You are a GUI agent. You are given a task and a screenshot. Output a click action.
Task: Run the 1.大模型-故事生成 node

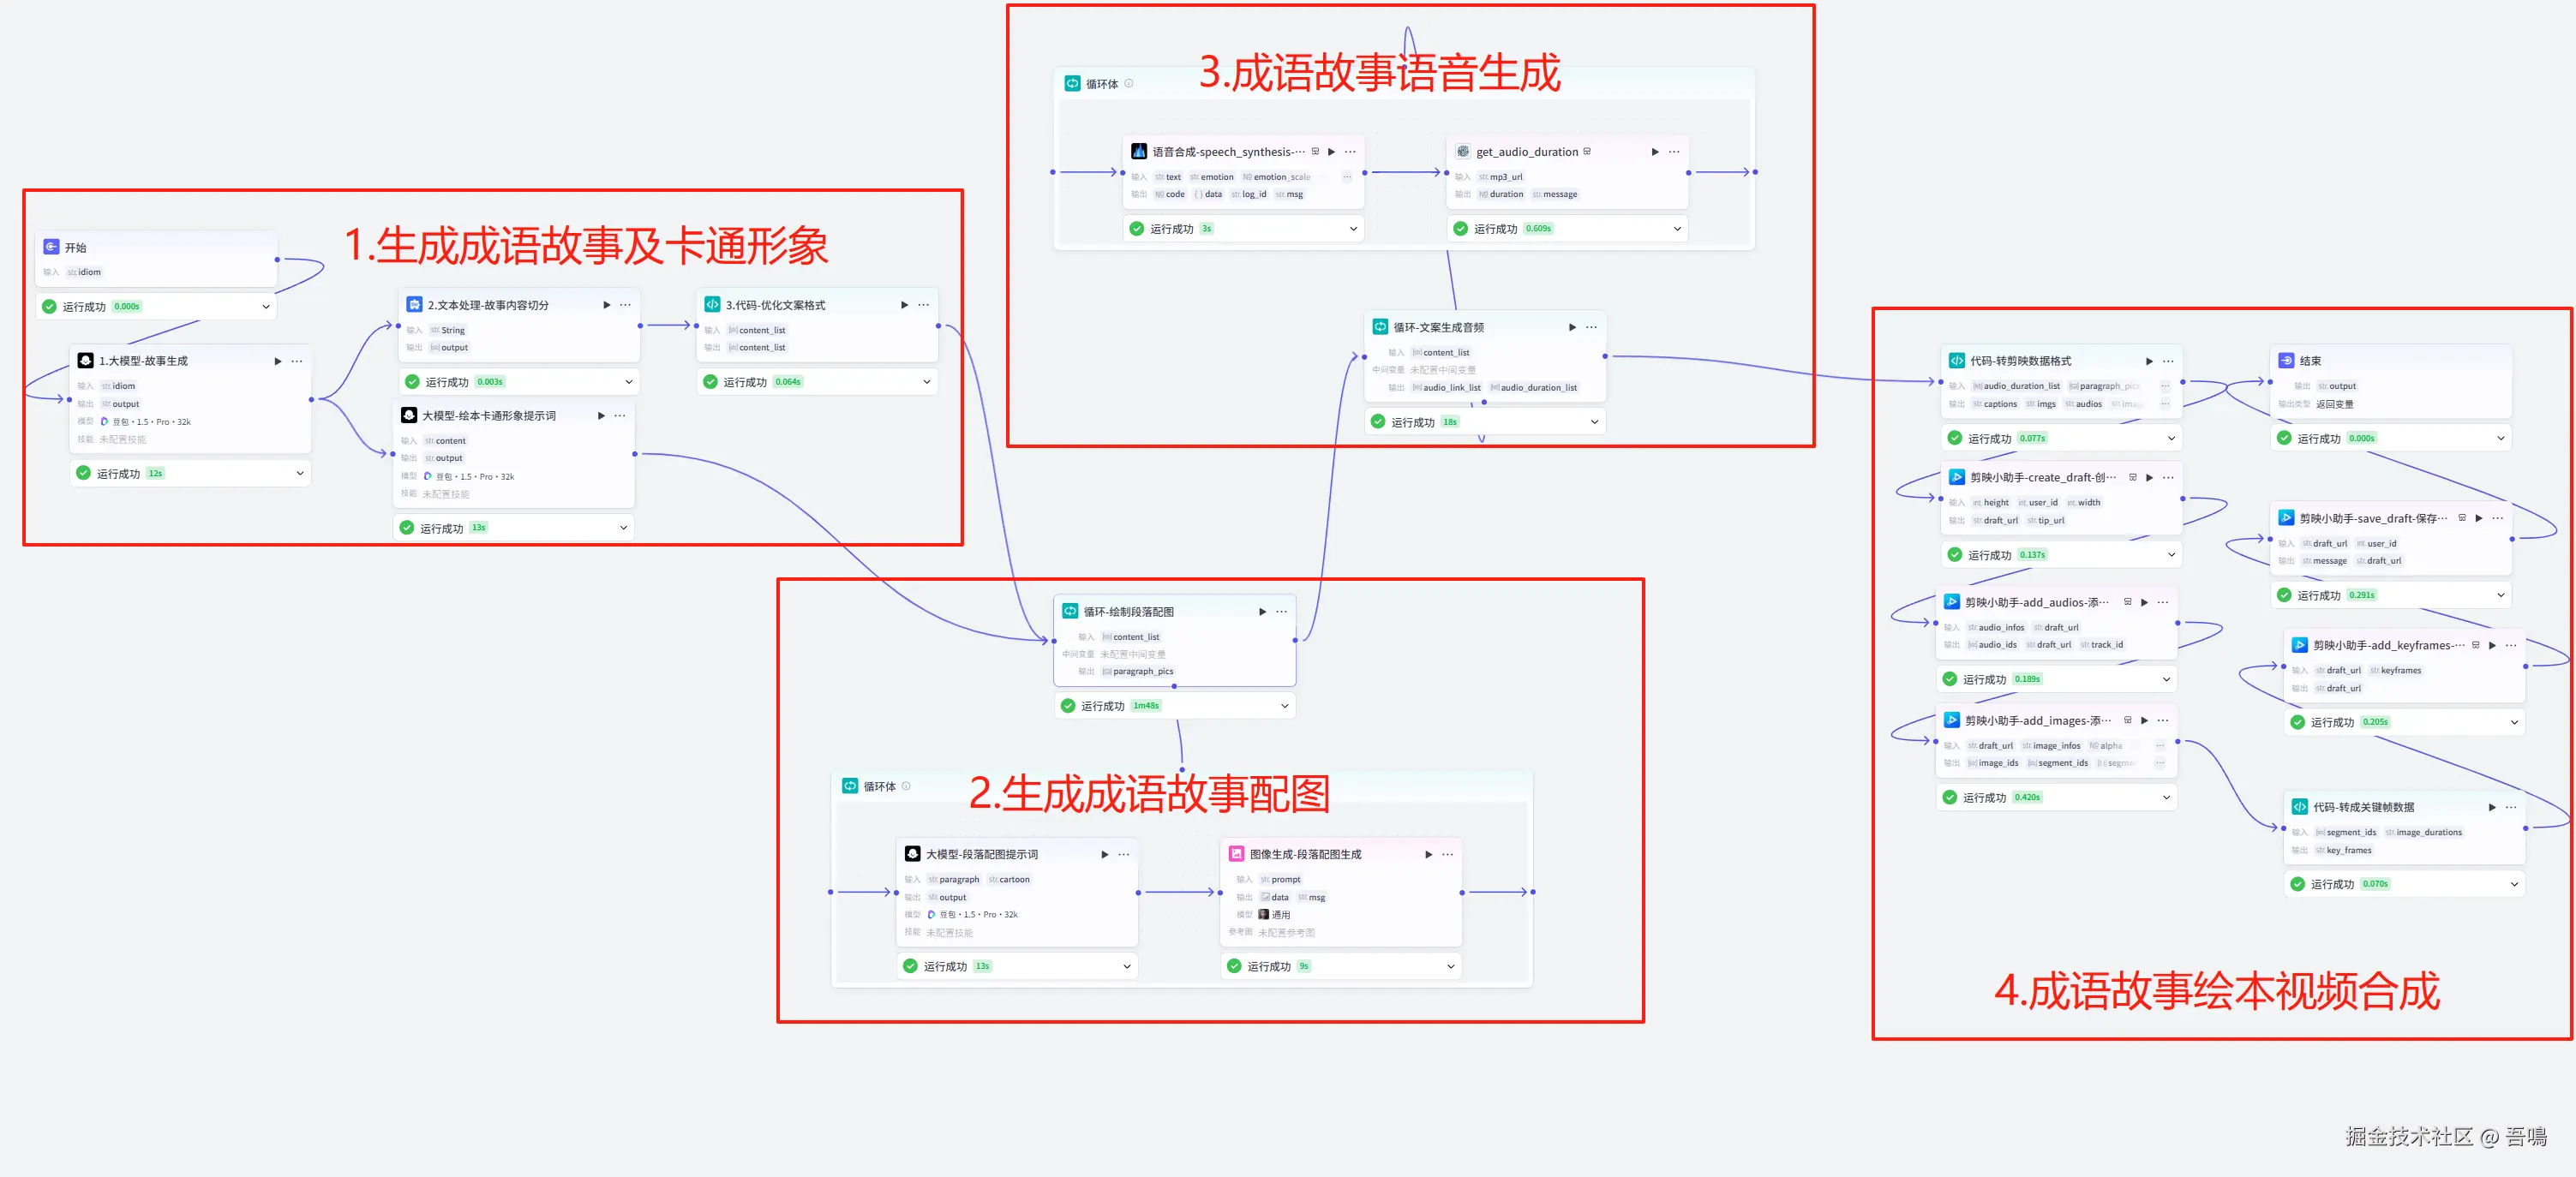278,361
